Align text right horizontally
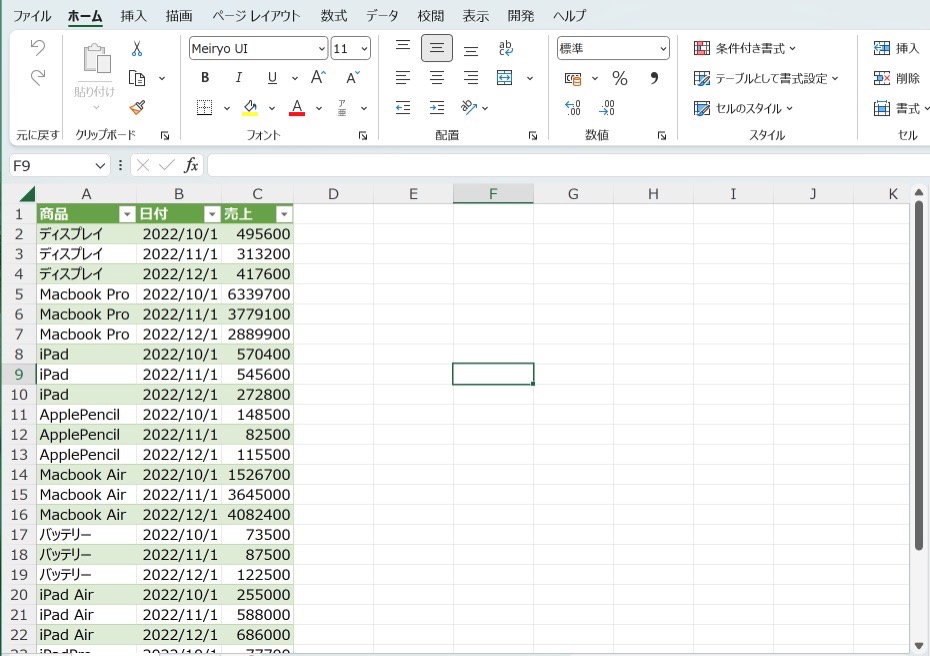This screenshot has width=930, height=656. 471,78
